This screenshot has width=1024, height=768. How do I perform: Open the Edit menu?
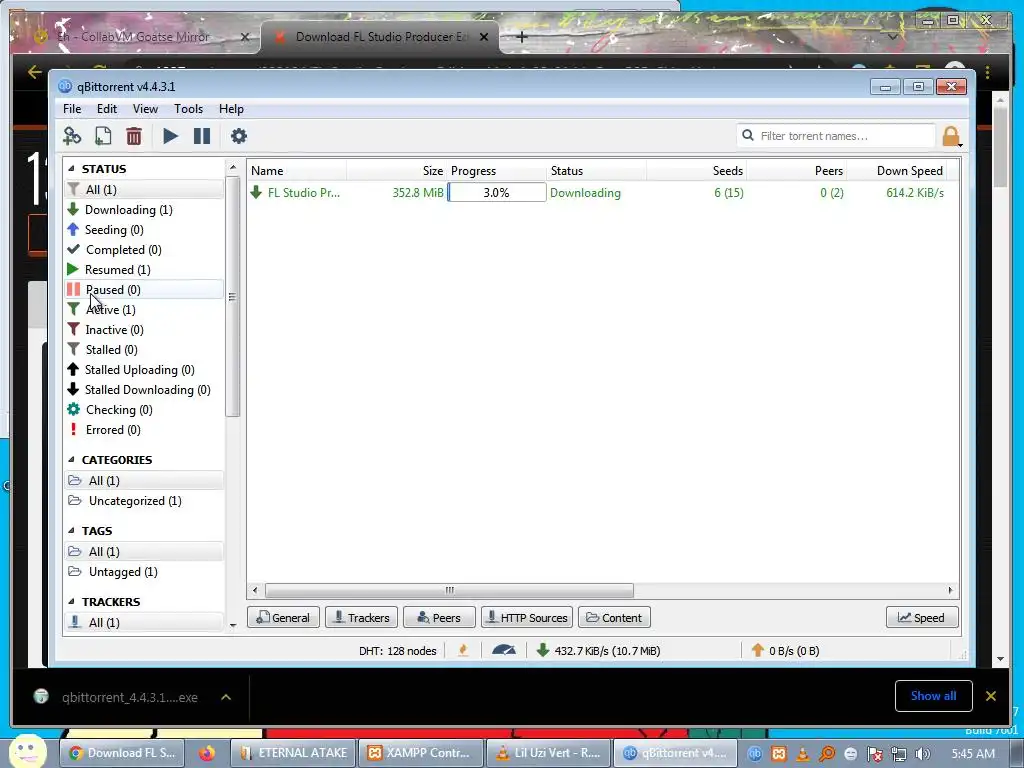(106, 109)
